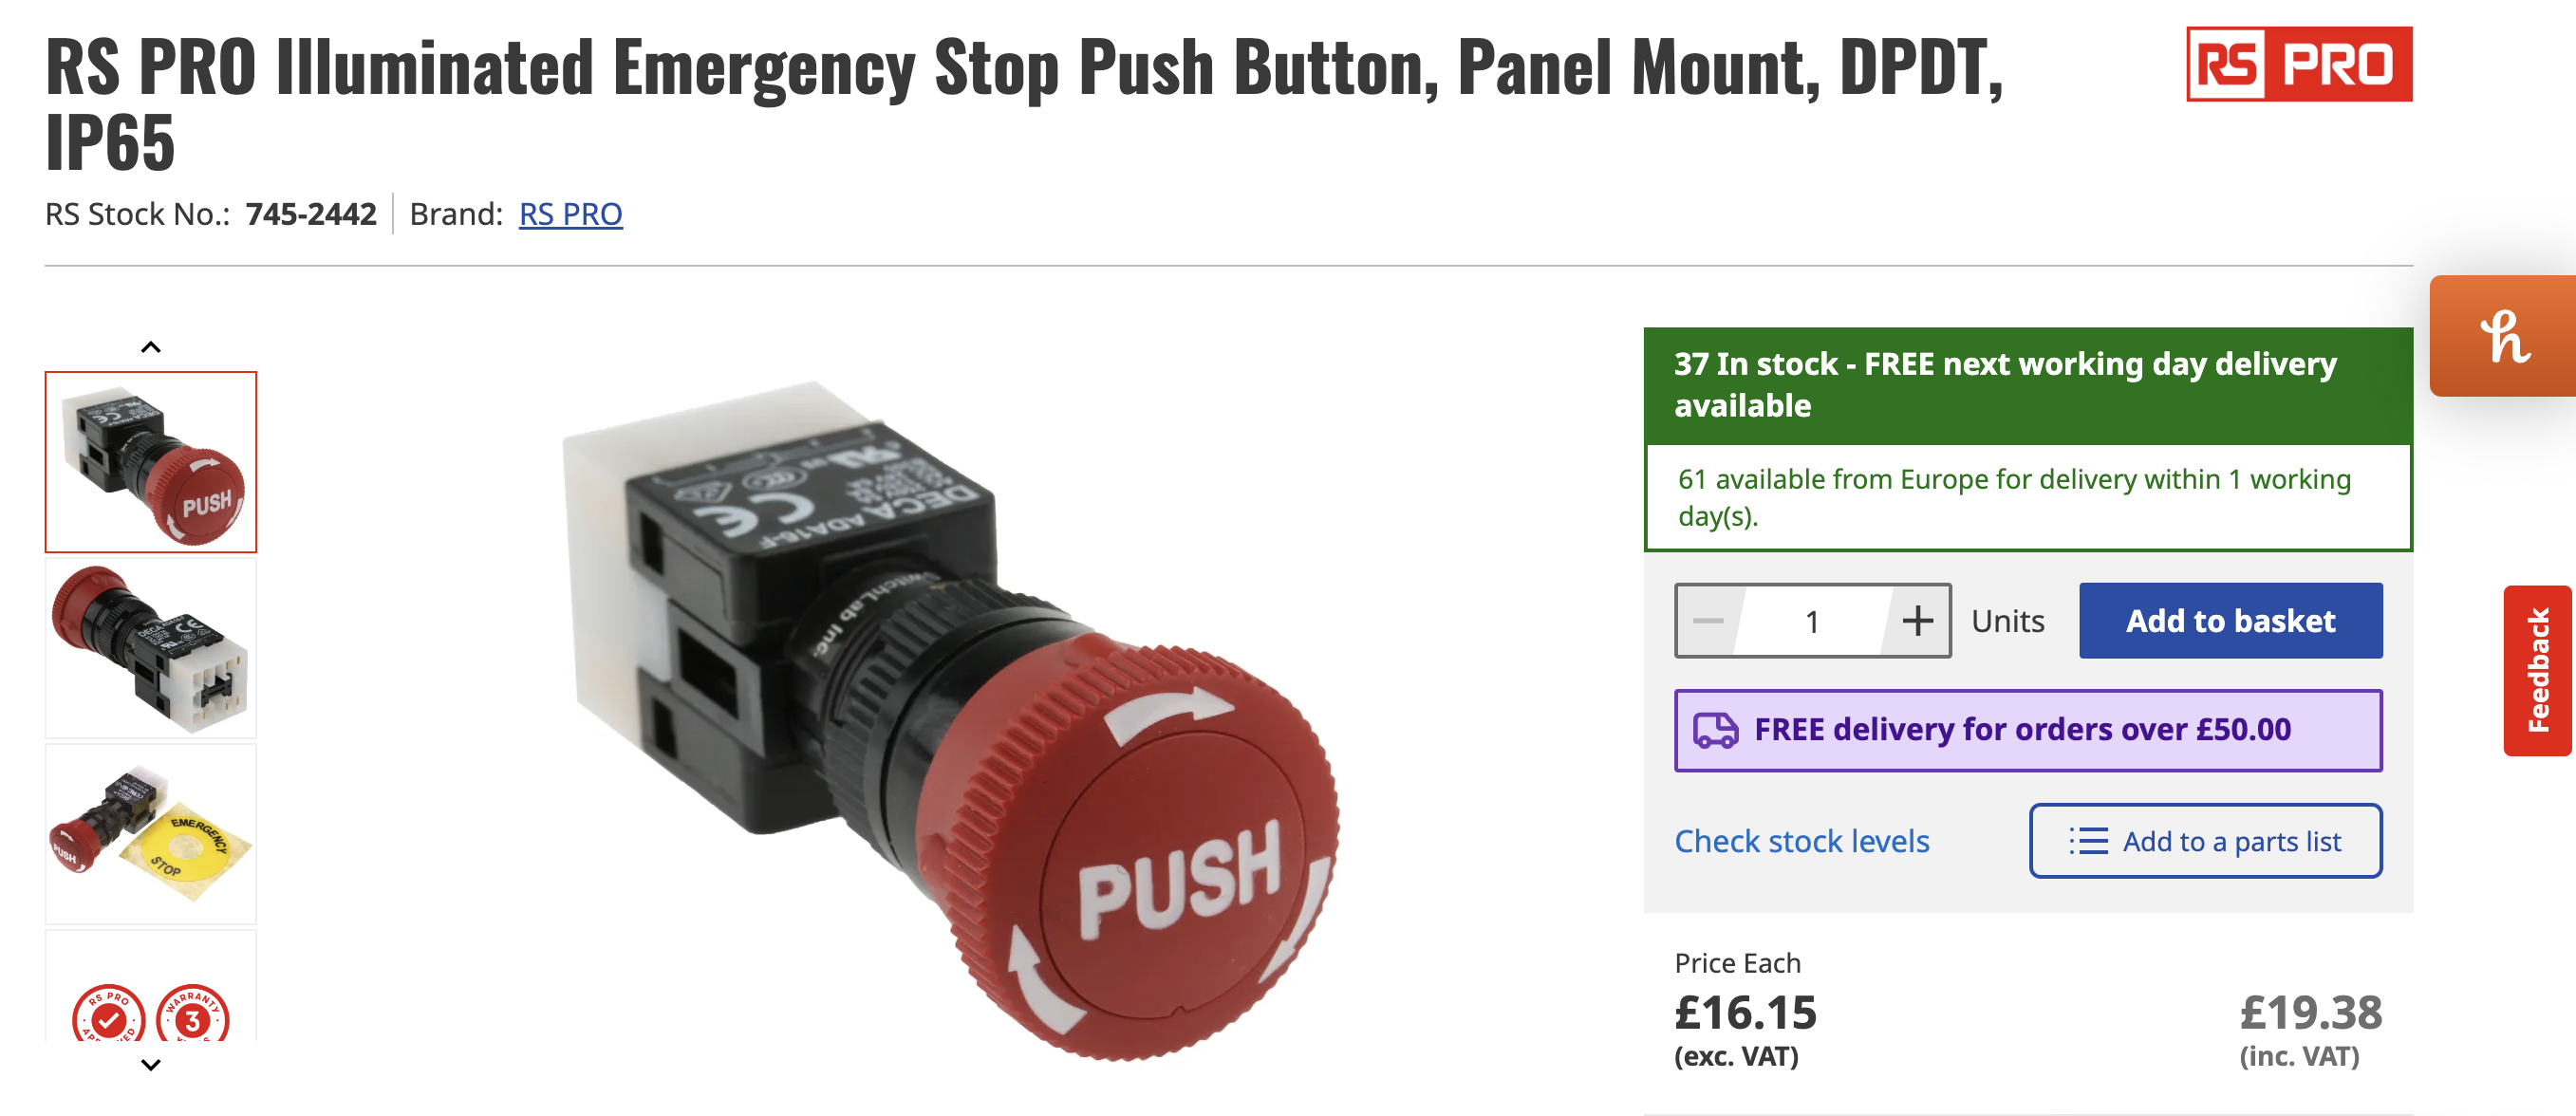This screenshot has width=2576, height=1116.
Task: Add the item to basket
Action: (2230, 621)
